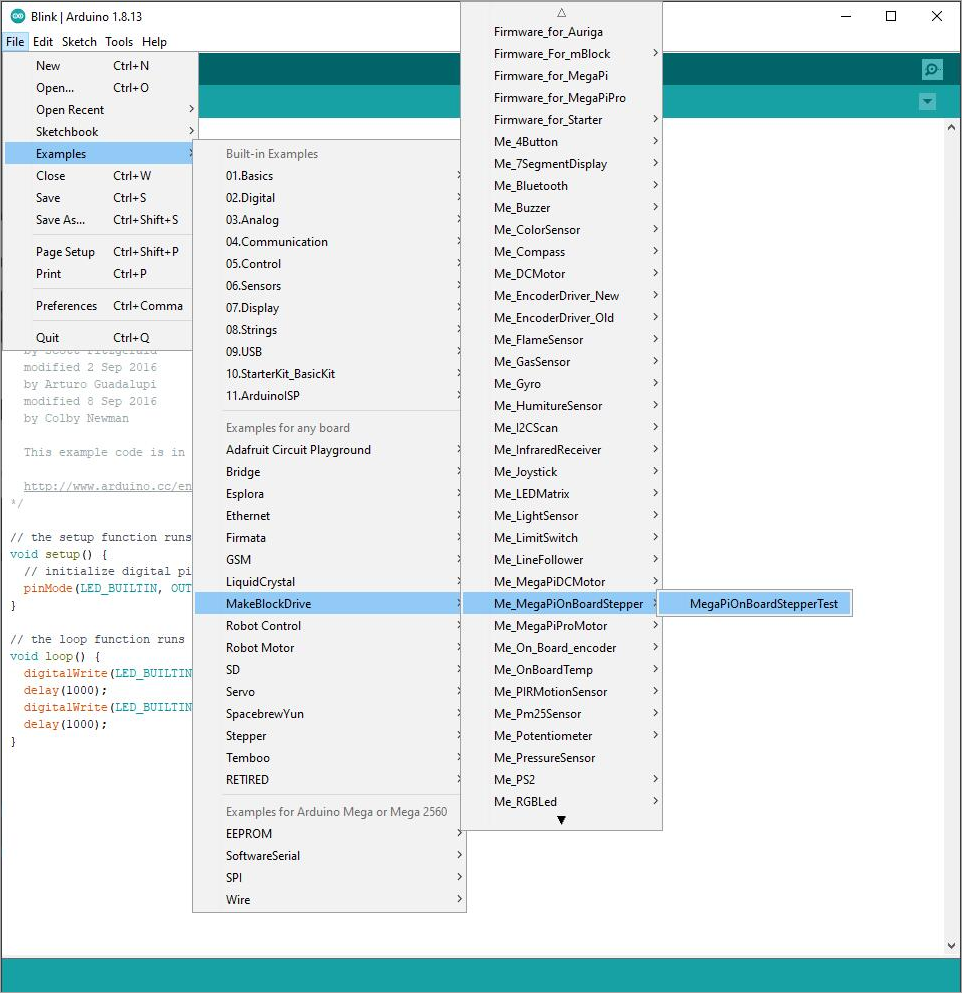Select 04.Communication examples
This screenshot has height=993, width=962.
point(276,241)
